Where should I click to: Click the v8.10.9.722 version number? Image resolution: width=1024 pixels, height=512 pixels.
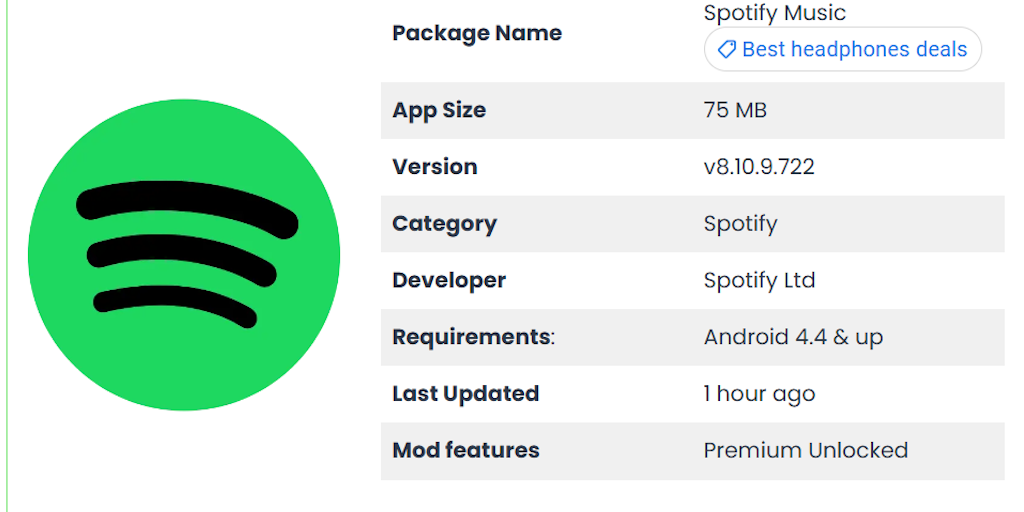(x=758, y=167)
